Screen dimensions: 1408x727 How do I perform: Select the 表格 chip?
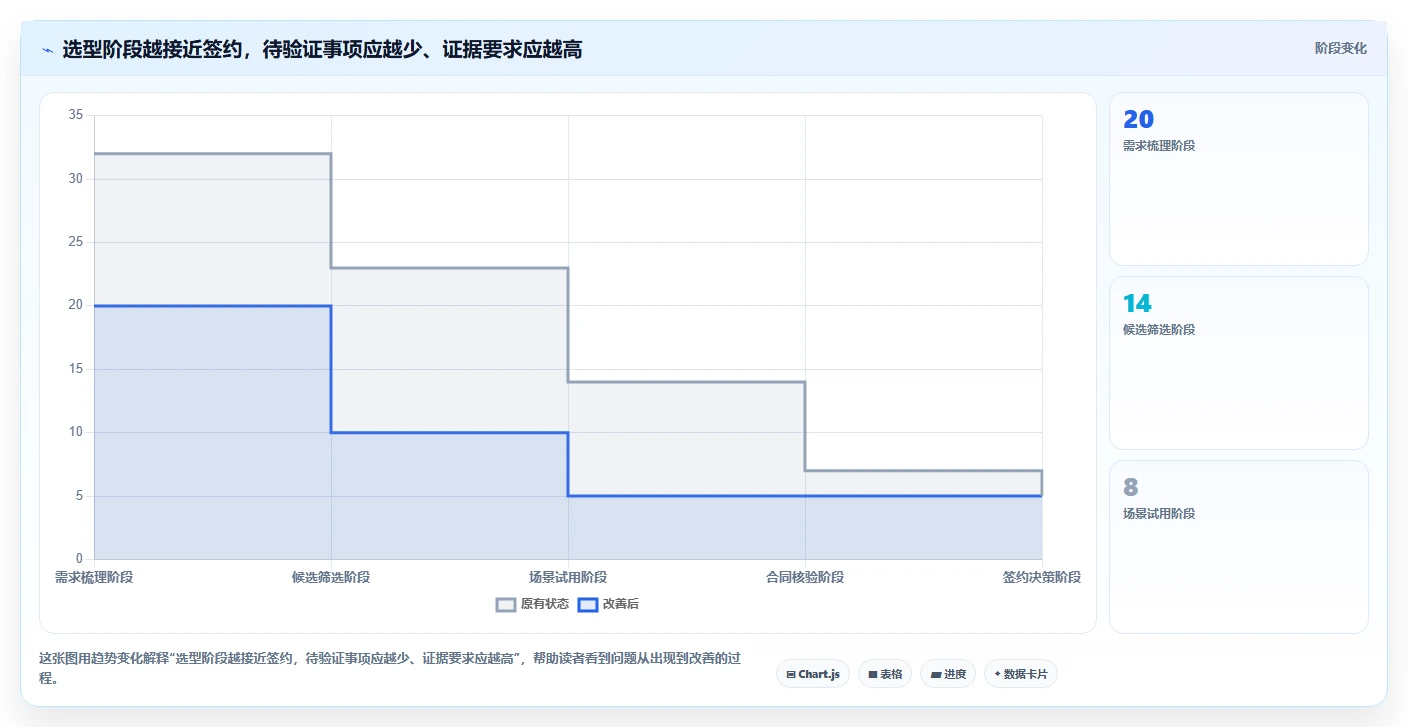(x=885, y=674)
